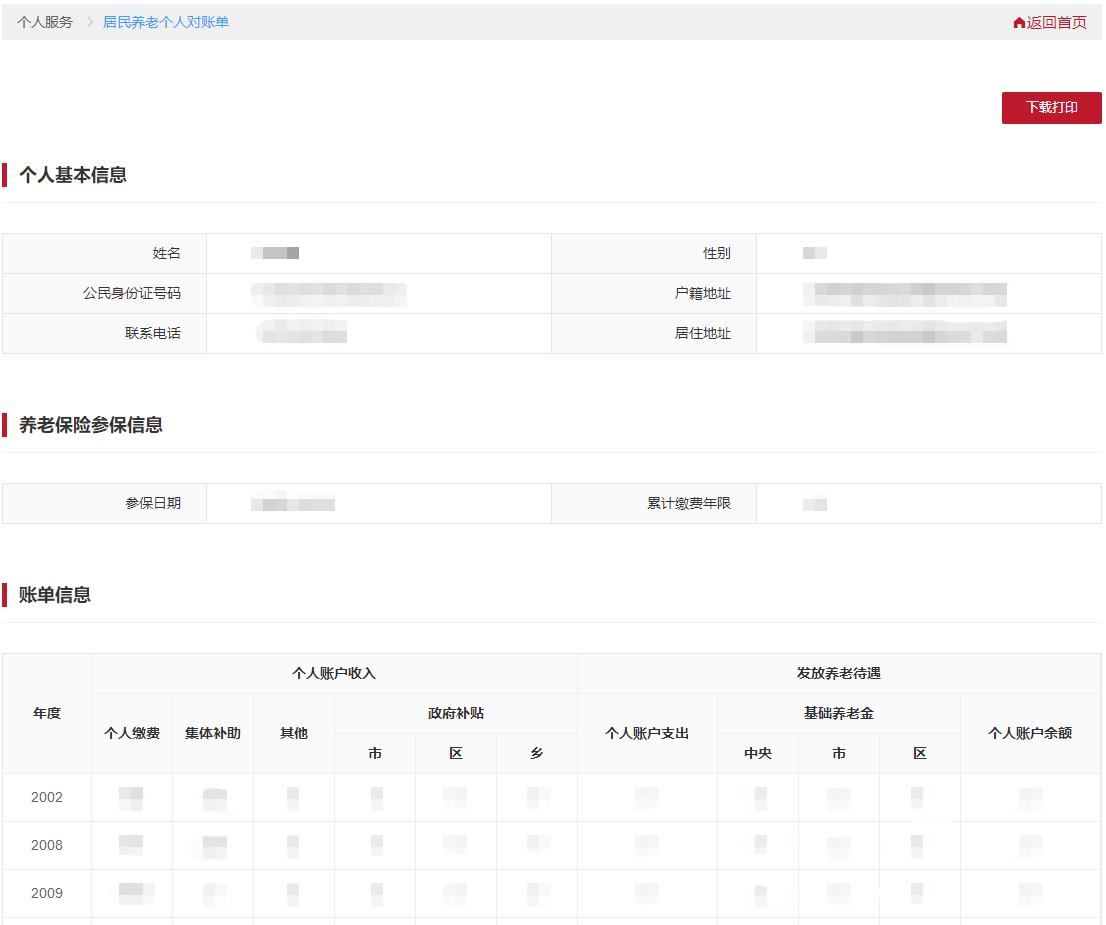Select the 下载打印 button

pos(1051,107)
